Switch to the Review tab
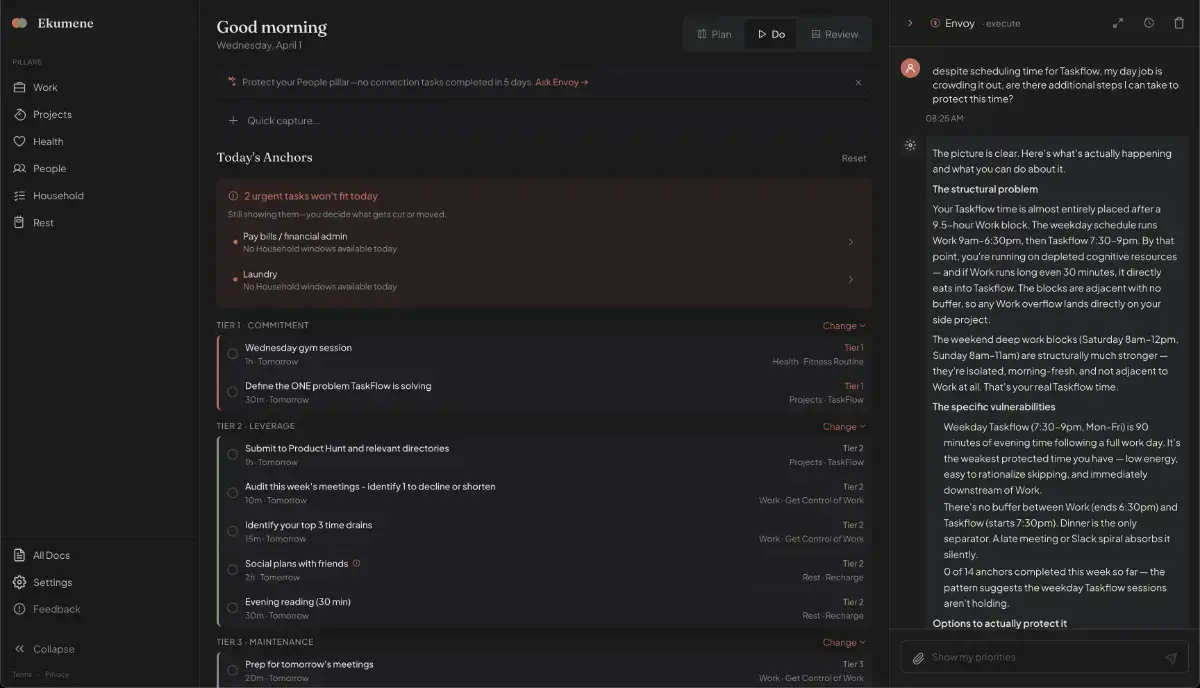Screen dimensions: 1200x688 coord(834,34)
